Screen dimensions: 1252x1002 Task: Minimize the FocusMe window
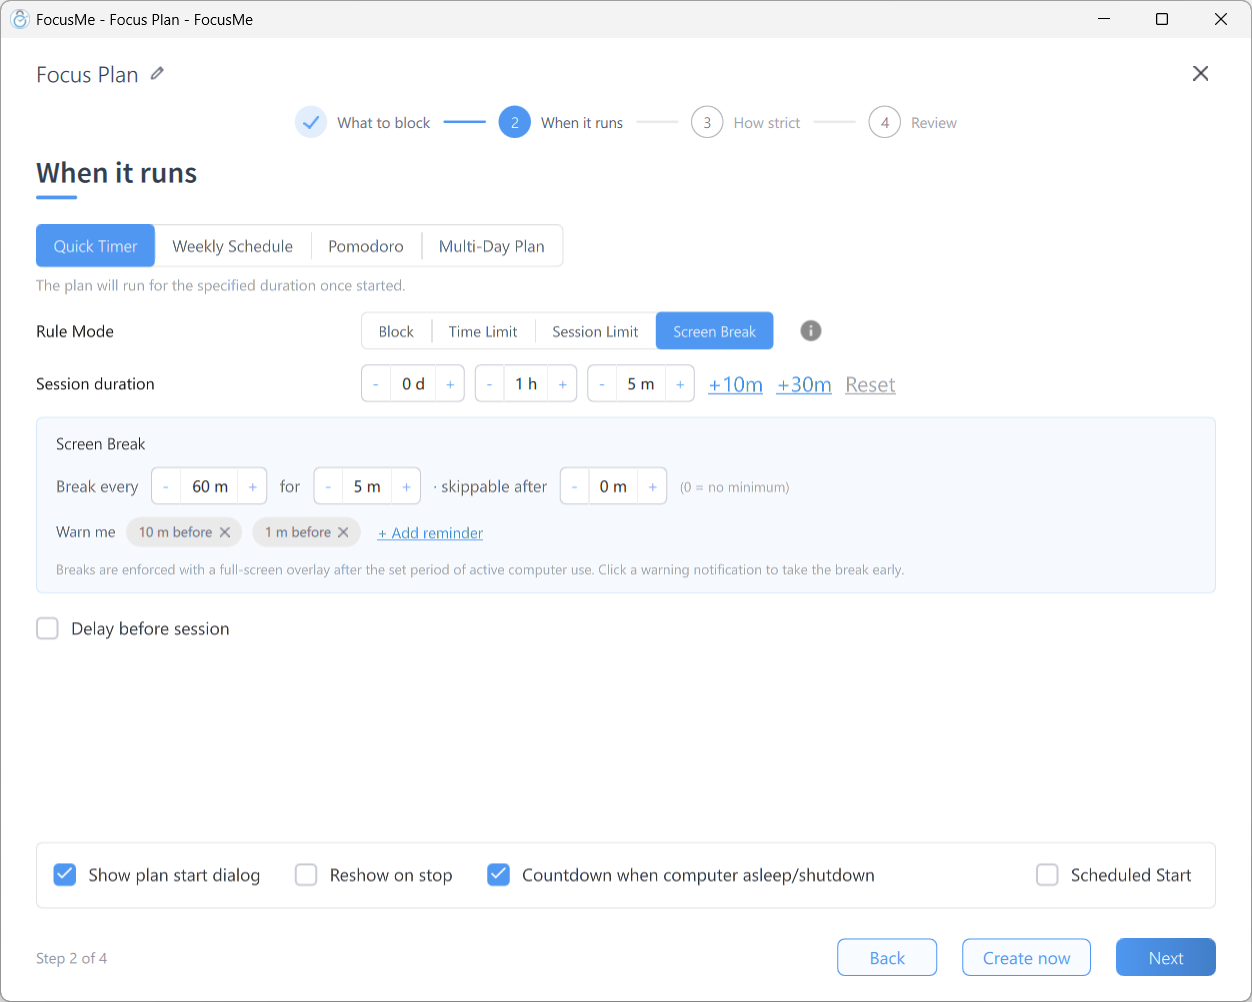(x=1104, y=19)
